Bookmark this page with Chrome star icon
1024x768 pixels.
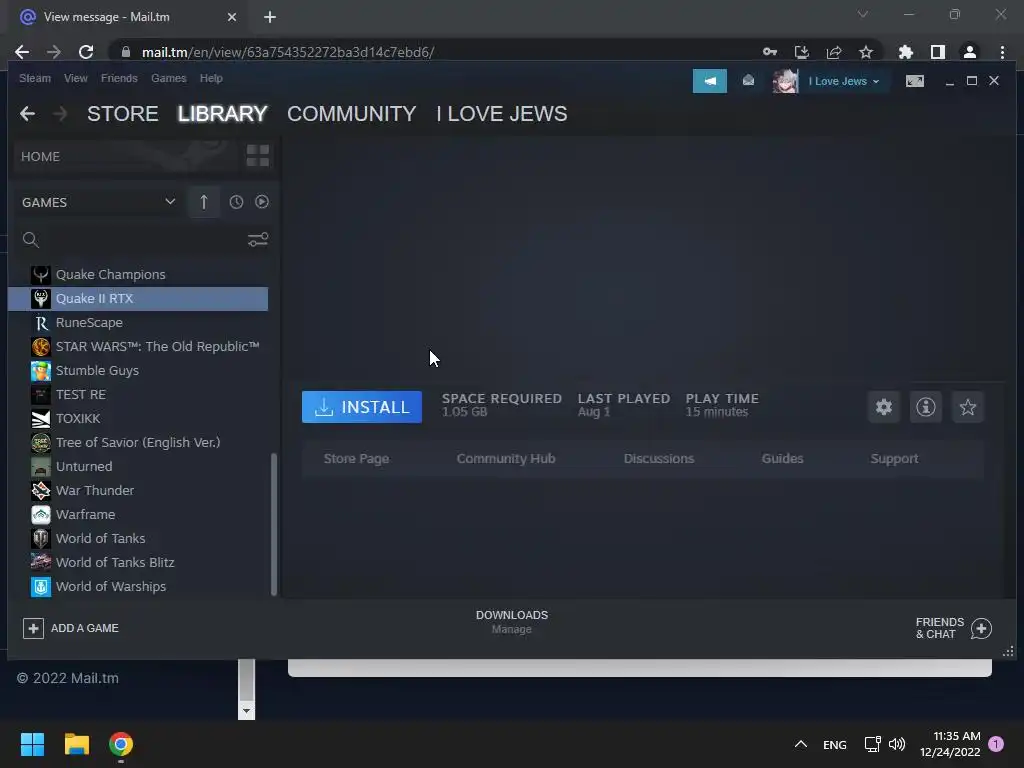(x=865, y=52)
